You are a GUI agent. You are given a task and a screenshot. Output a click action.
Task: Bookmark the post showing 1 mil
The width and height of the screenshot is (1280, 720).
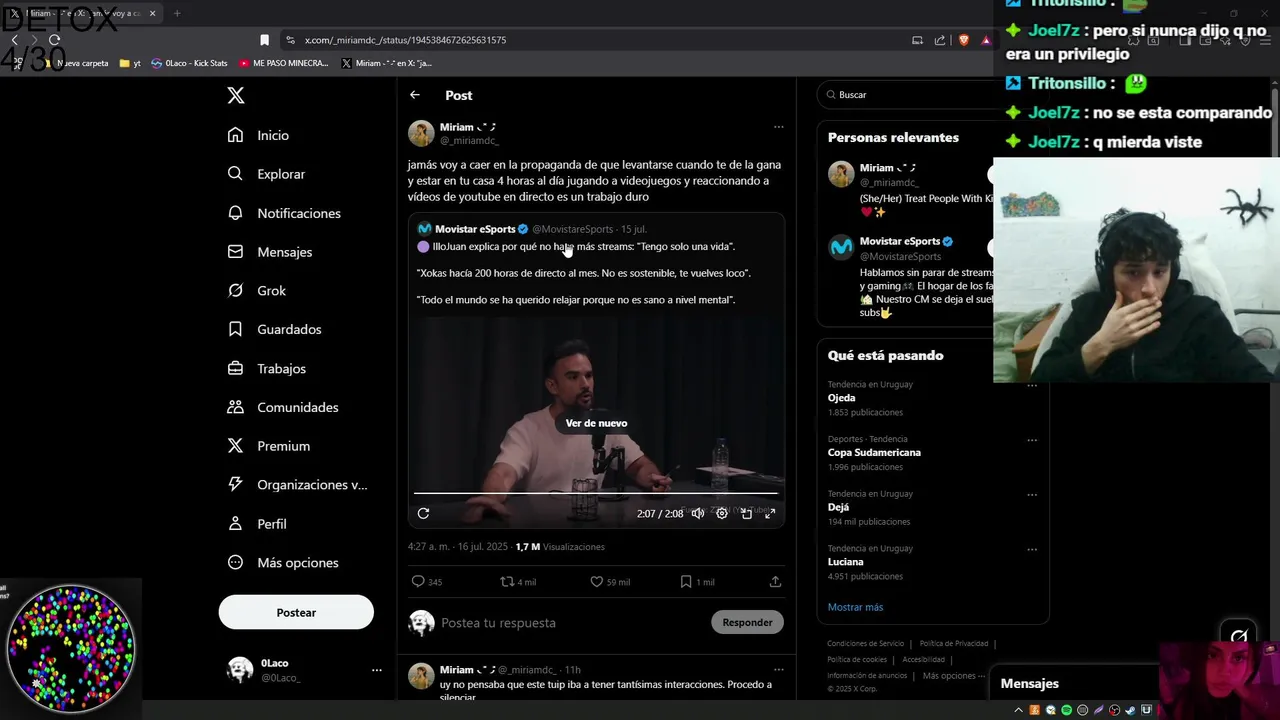point(685,581)
